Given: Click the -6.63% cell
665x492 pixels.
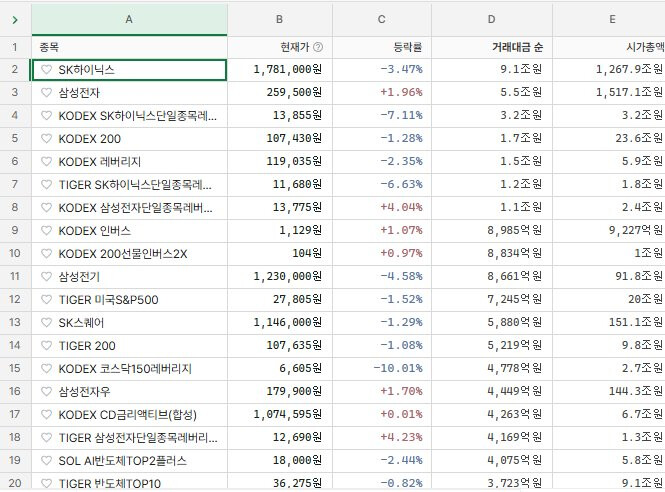Looking at the screenshot, I should (x=382, y=184).
